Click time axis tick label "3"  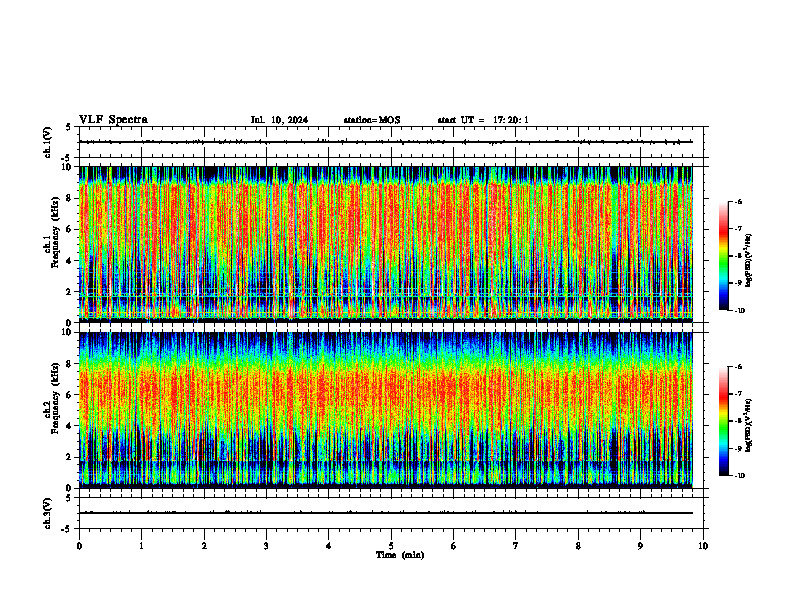(266, 546)
